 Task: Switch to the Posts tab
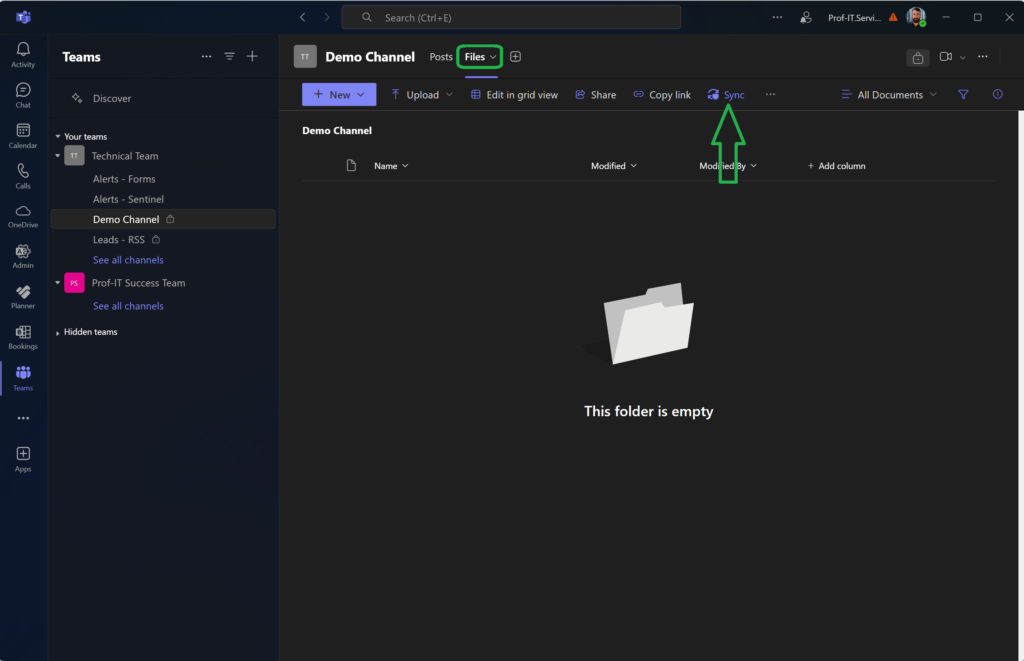[x=441, y=57]
